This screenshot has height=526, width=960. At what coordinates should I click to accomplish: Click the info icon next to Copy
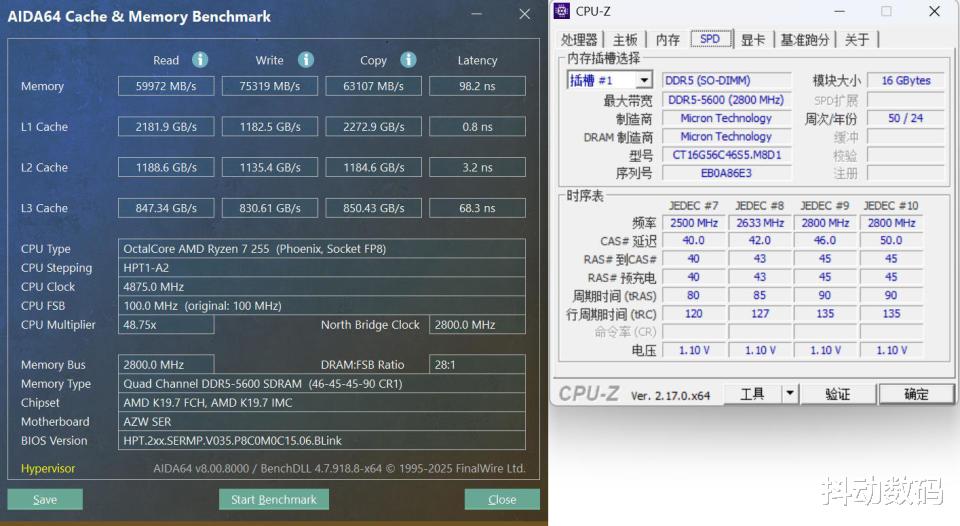click(x=408, y=59)
